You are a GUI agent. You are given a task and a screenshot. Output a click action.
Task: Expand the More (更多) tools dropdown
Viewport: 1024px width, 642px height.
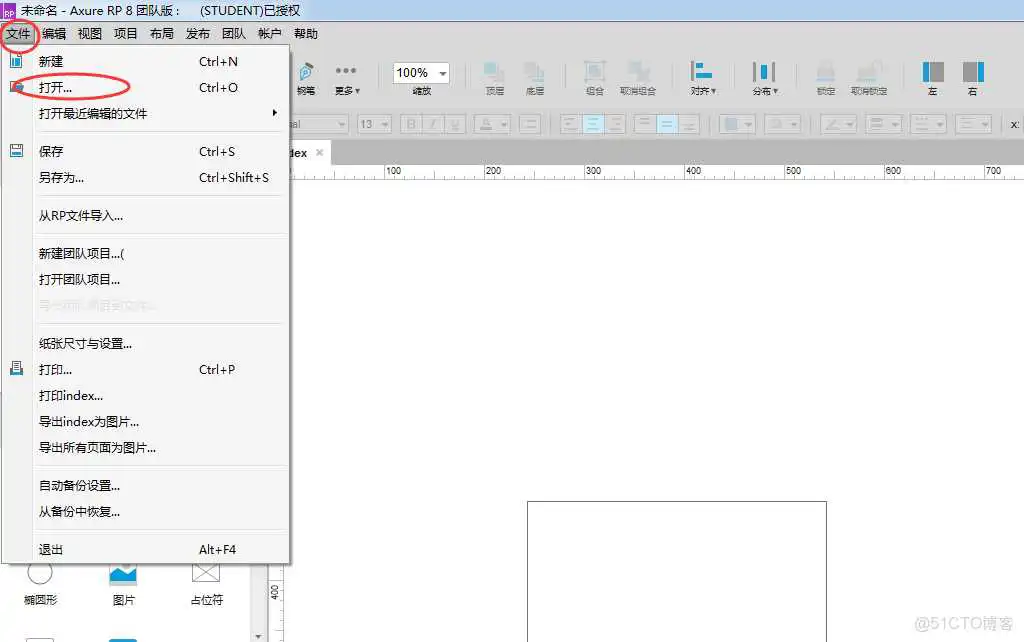tap(346, 76)
